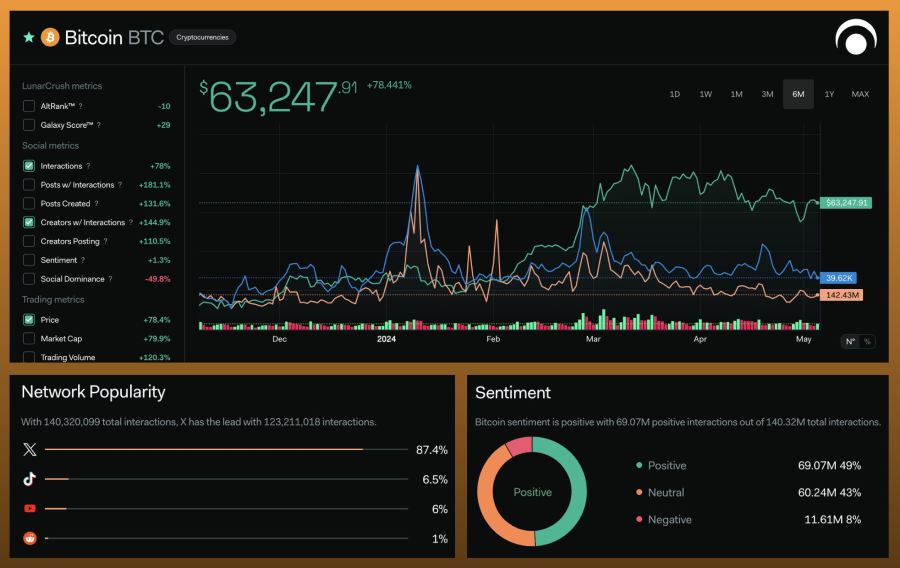Switch chart range to MAX
Image resolution: width=900 pixels, height=568 pixels.
860,94
